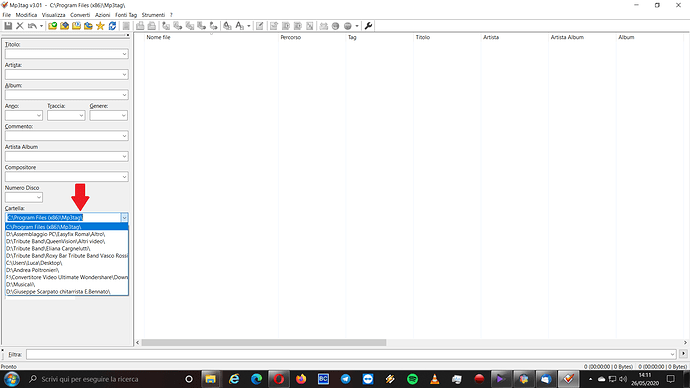Open the Strumenti menu
690x388 pixels.
pos(153,15)
